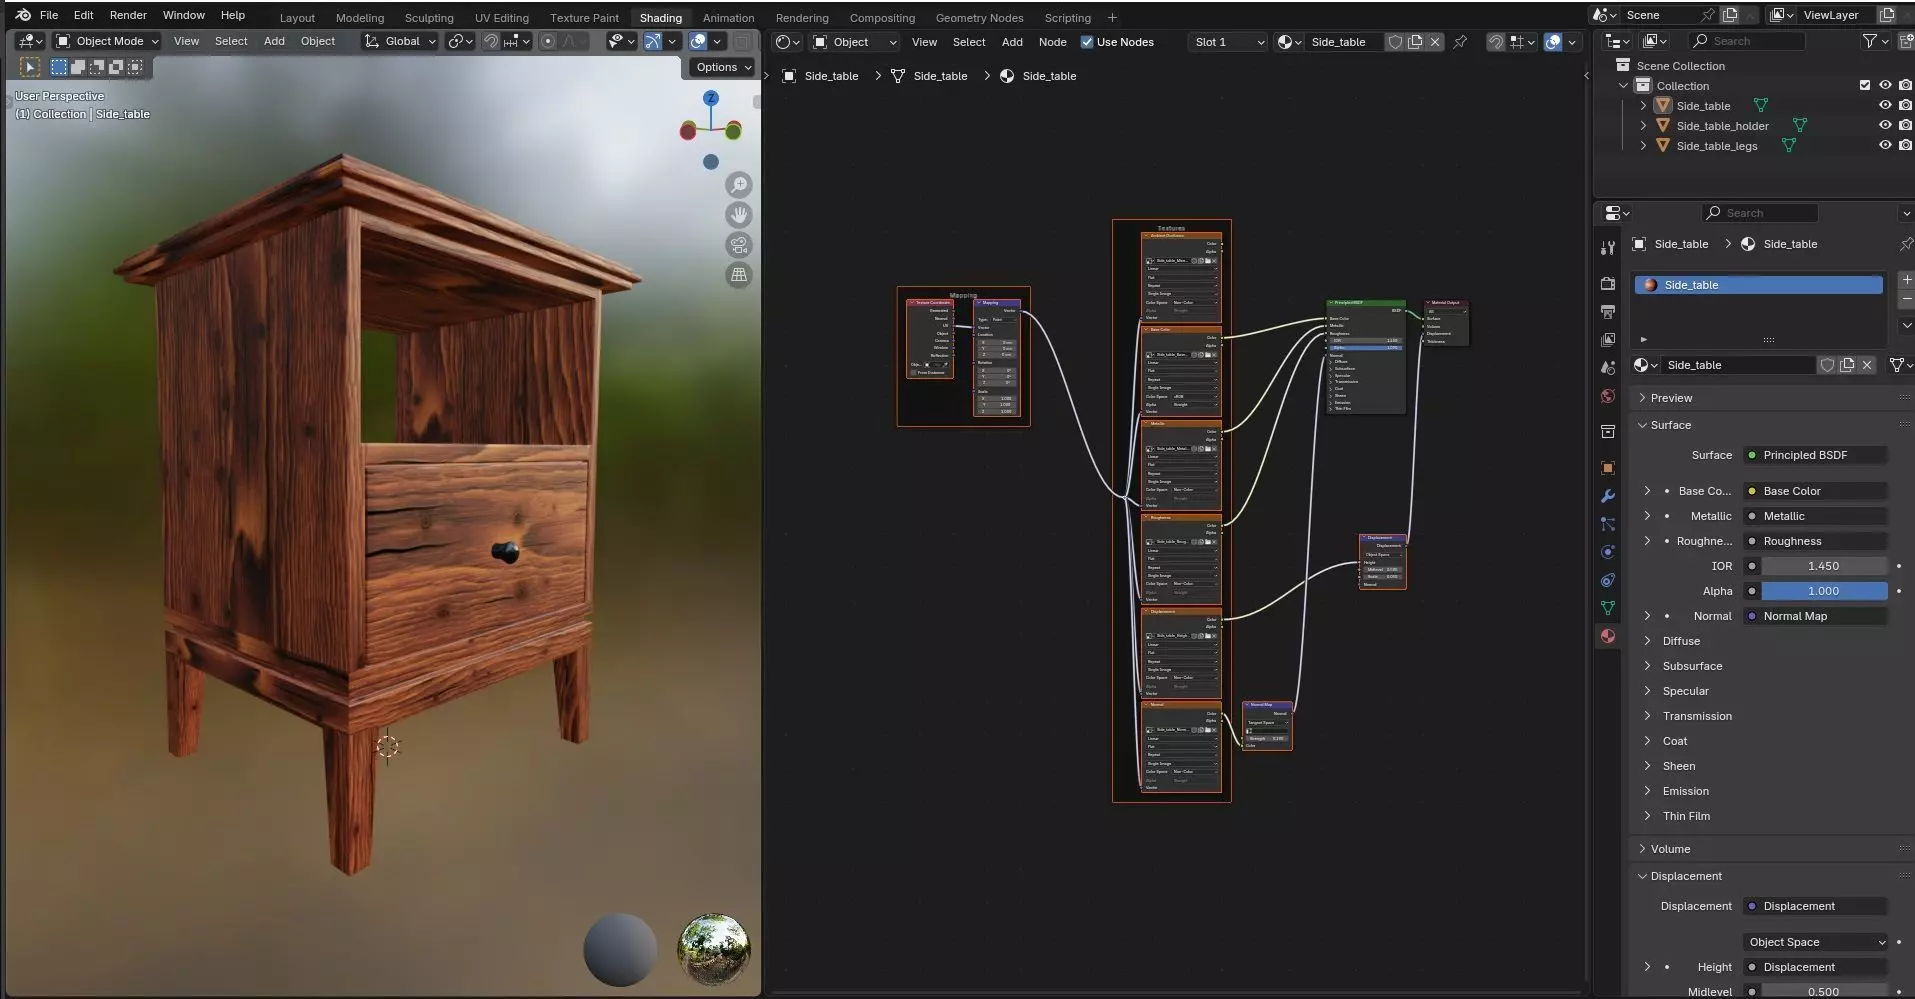Screen dimensions: 1915x999
Task: Open the Modifiers wrench properties tab
Action: pyautogui.click(x=1608, y=496)
